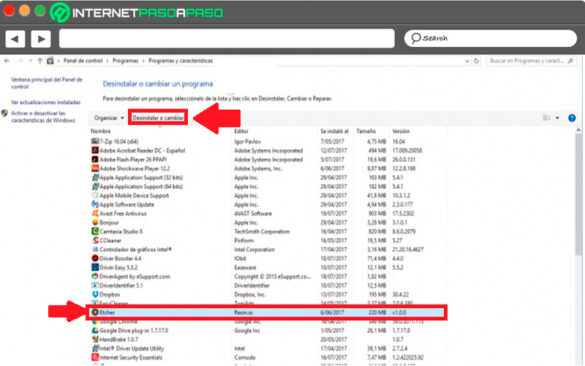Select the Etcher program icon
This screenshot has height=366, width=585.
(x=95, y=312)
